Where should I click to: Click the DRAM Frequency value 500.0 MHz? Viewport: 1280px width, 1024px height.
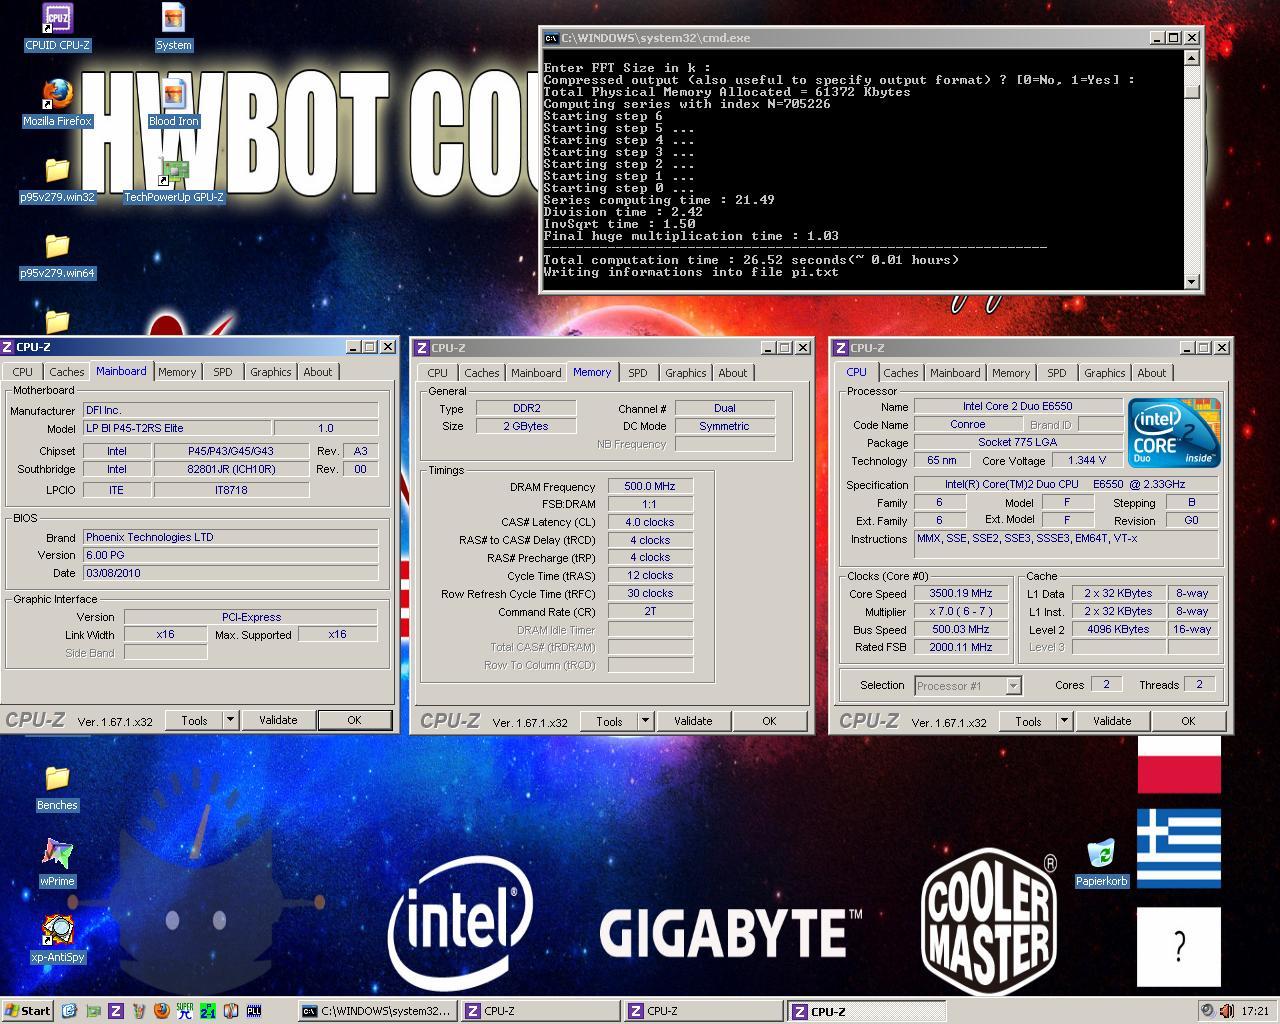click(x=650, y=486)
